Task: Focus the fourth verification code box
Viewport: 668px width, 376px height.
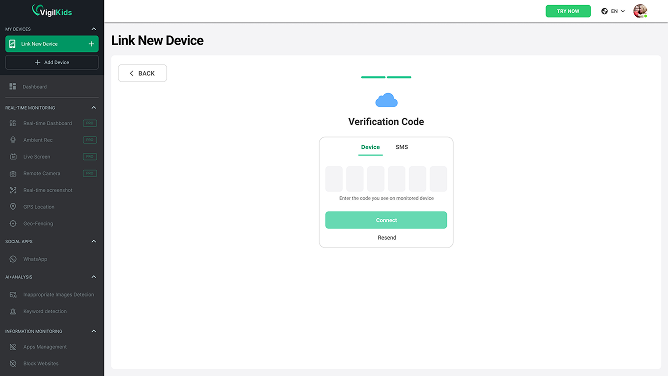Action: point(397,179)
